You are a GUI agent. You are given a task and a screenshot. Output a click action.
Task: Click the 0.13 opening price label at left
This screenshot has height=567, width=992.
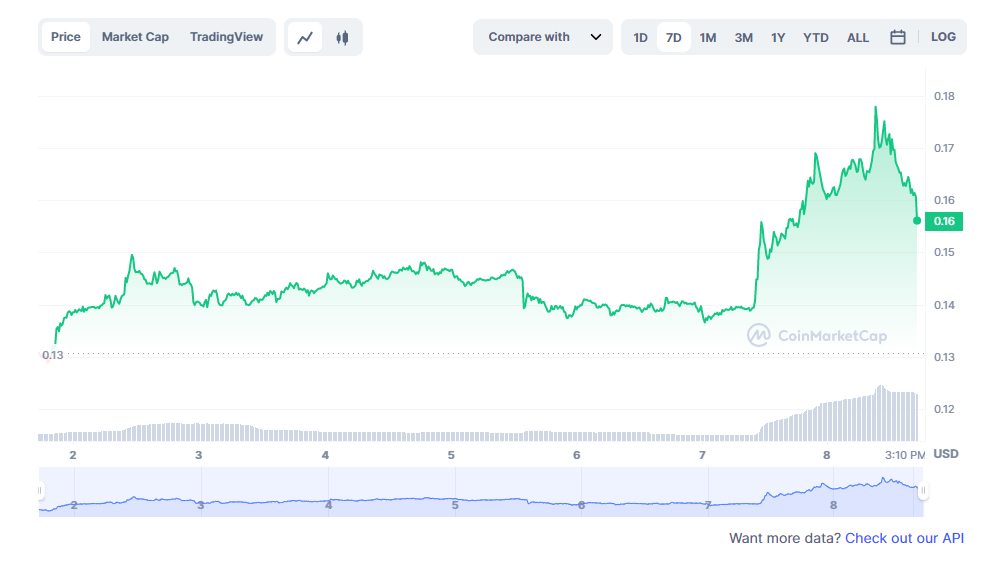click(53, 355)
